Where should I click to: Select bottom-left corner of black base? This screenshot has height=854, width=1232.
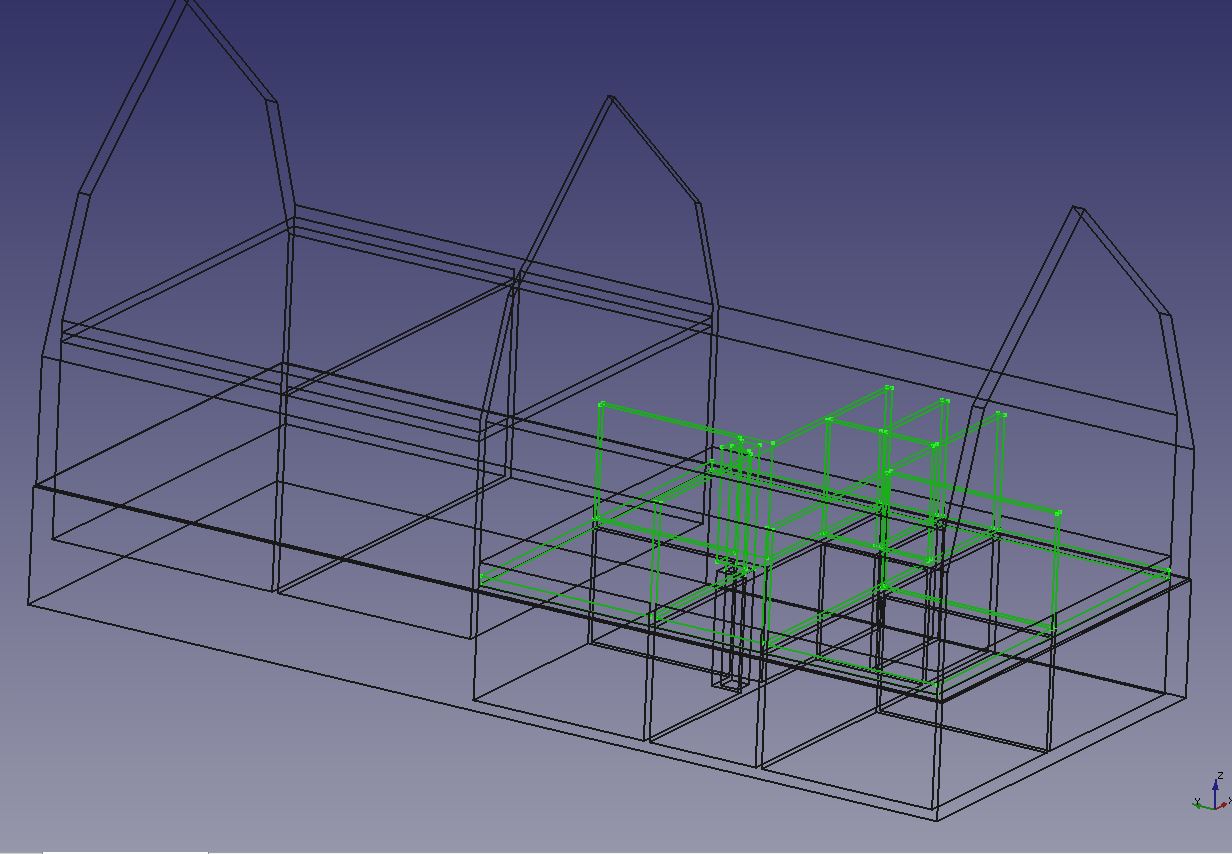28,603
